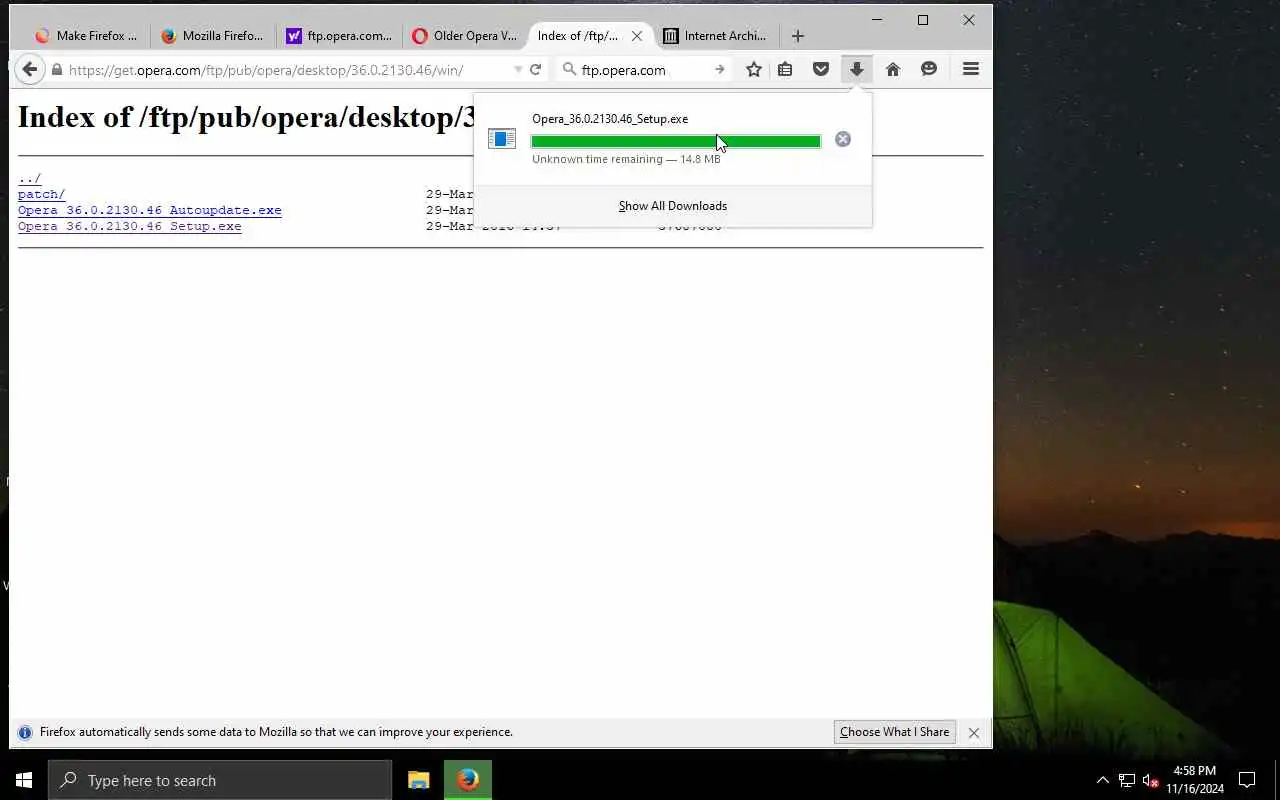Image resolution: width=1280 pixels, height=800 pixels.
Task: Open the Hello chat smiley icon
Action: 929,69
